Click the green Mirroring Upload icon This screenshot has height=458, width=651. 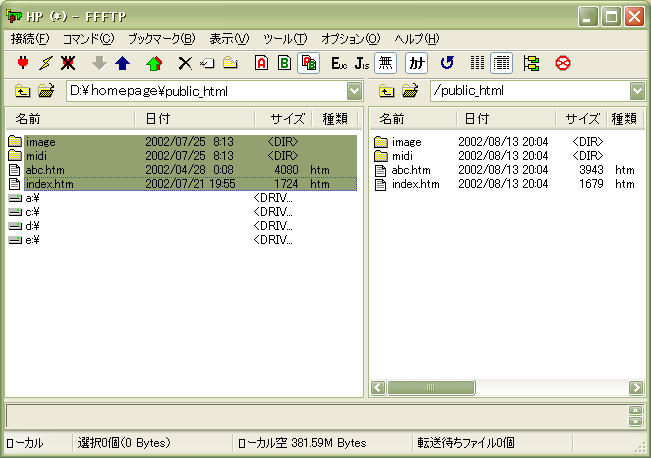pos(153,63)
